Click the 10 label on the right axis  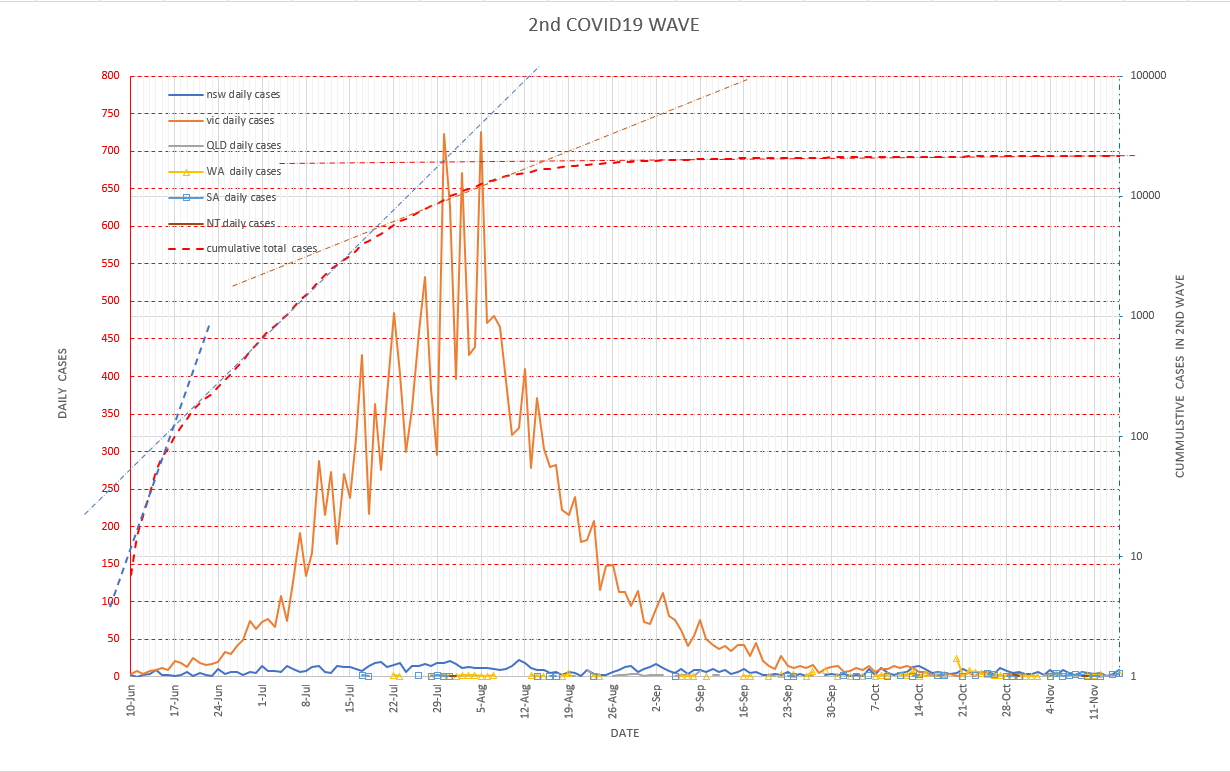pyautogui.click(x=1137, y=557)
